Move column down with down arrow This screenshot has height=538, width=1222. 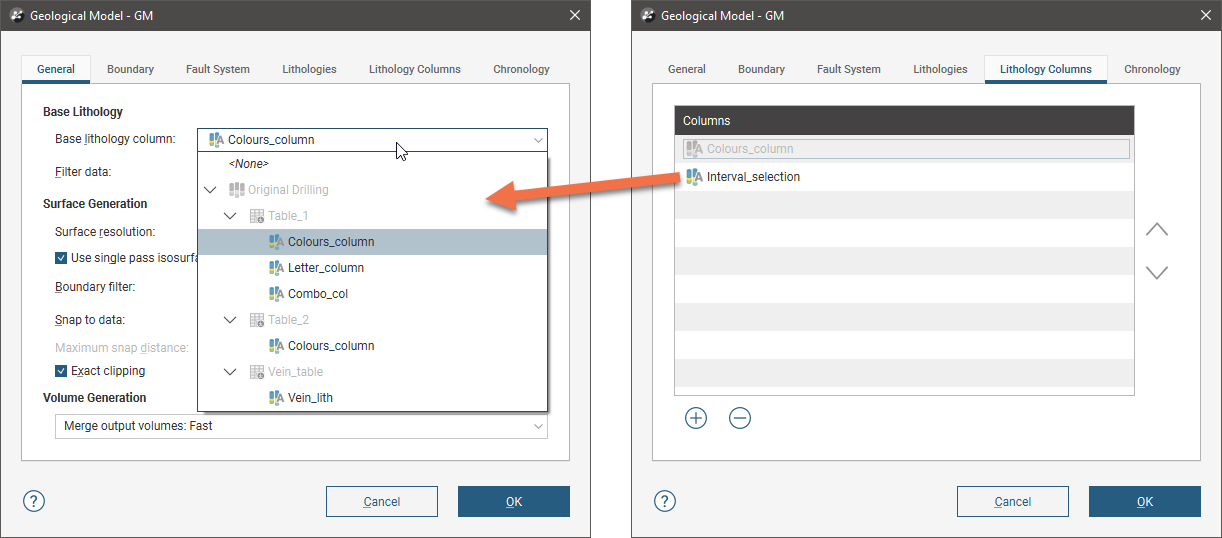[x=1156, y=272]
